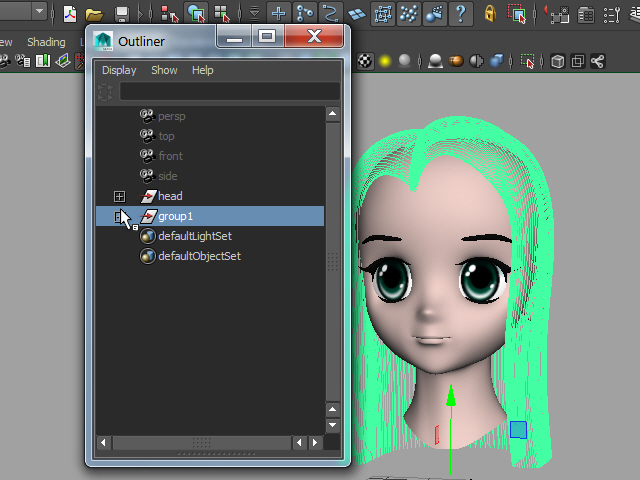Viewport: 640px width, 480px height.
Task: Open the menu set dropdown at top left
Action: pos(38,13)
